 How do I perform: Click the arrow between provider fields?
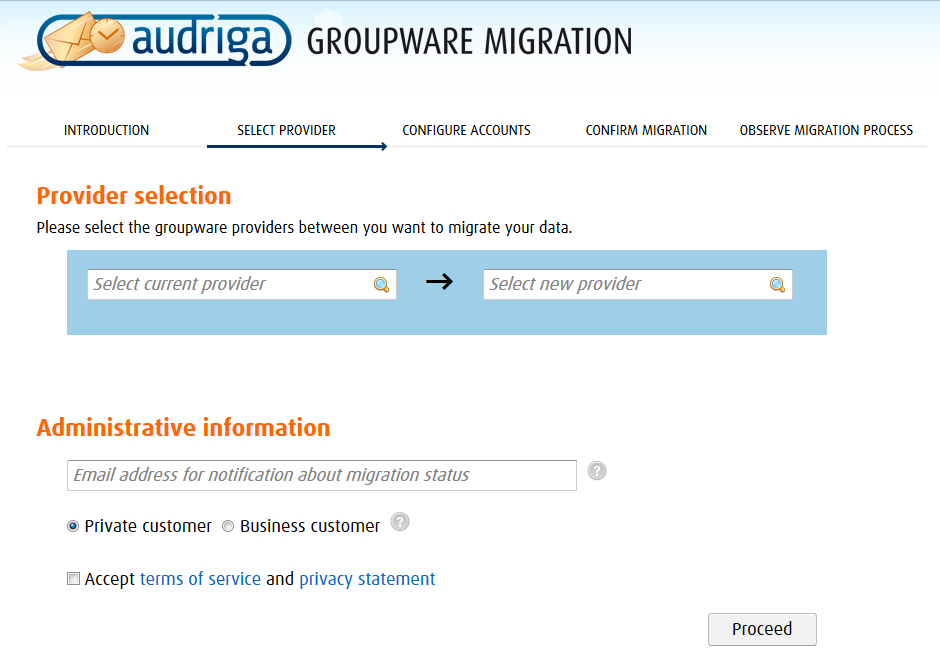(x=439, y=282)
